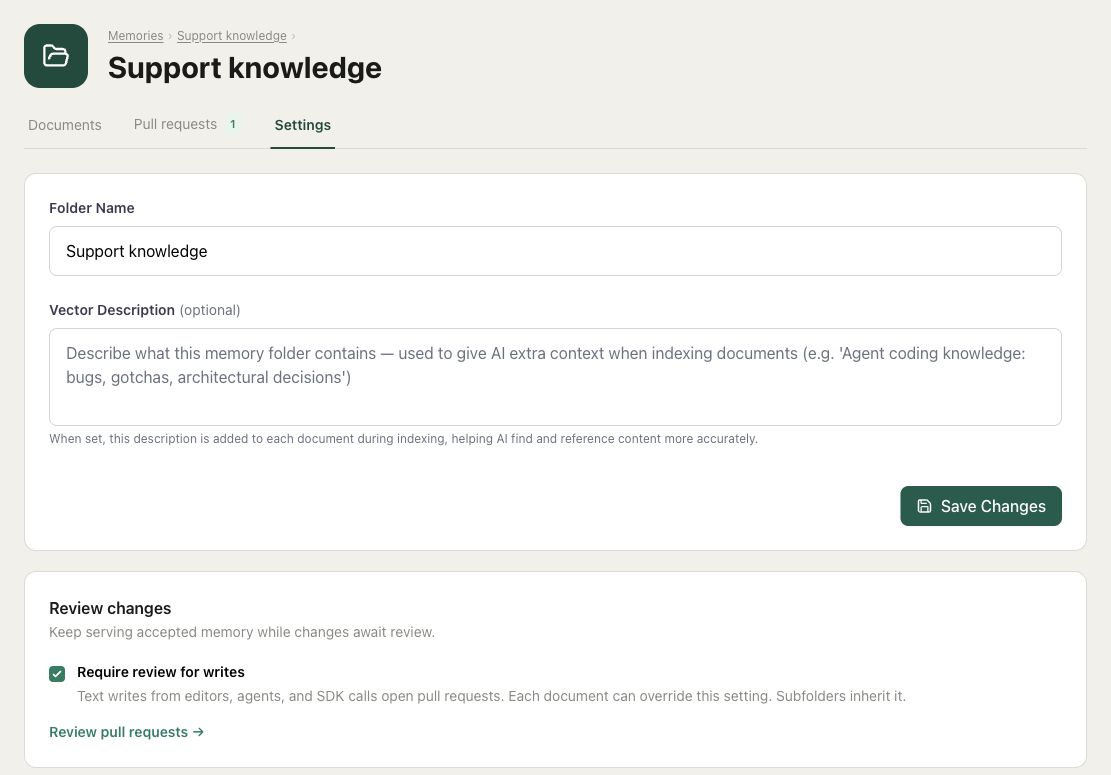Click the Folder Name field label
The width and height of the screenshot is (1111, 775).
tap(91, 208)
